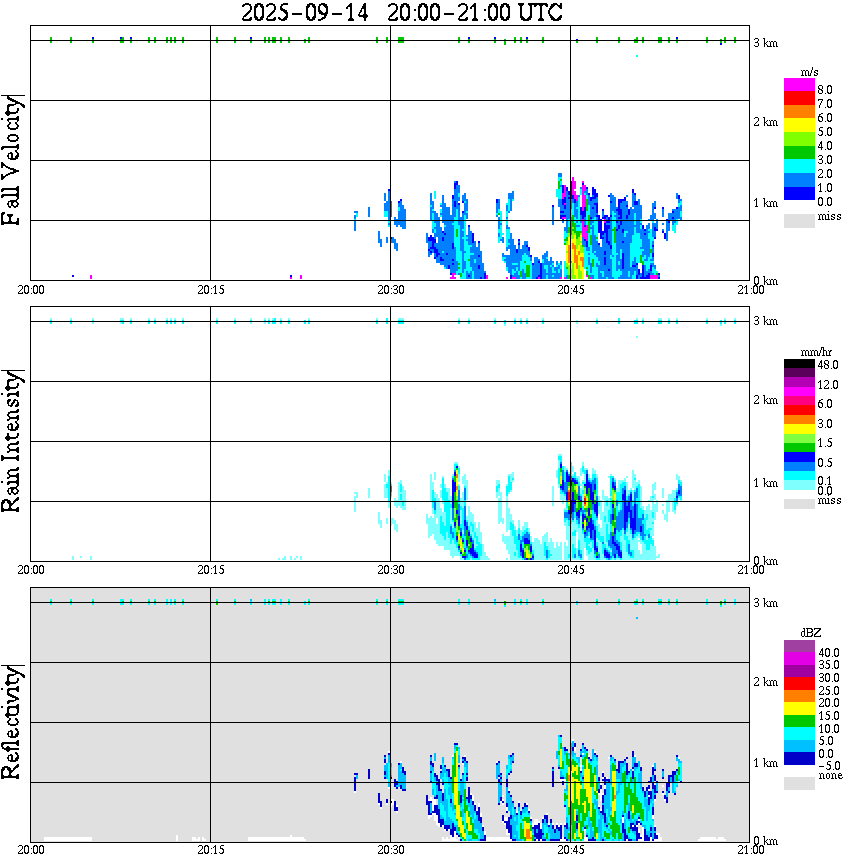The image size is (850, 868).
Task: Select cyan 2.0 m/s legend swatch
Action: tap(799, 167)
